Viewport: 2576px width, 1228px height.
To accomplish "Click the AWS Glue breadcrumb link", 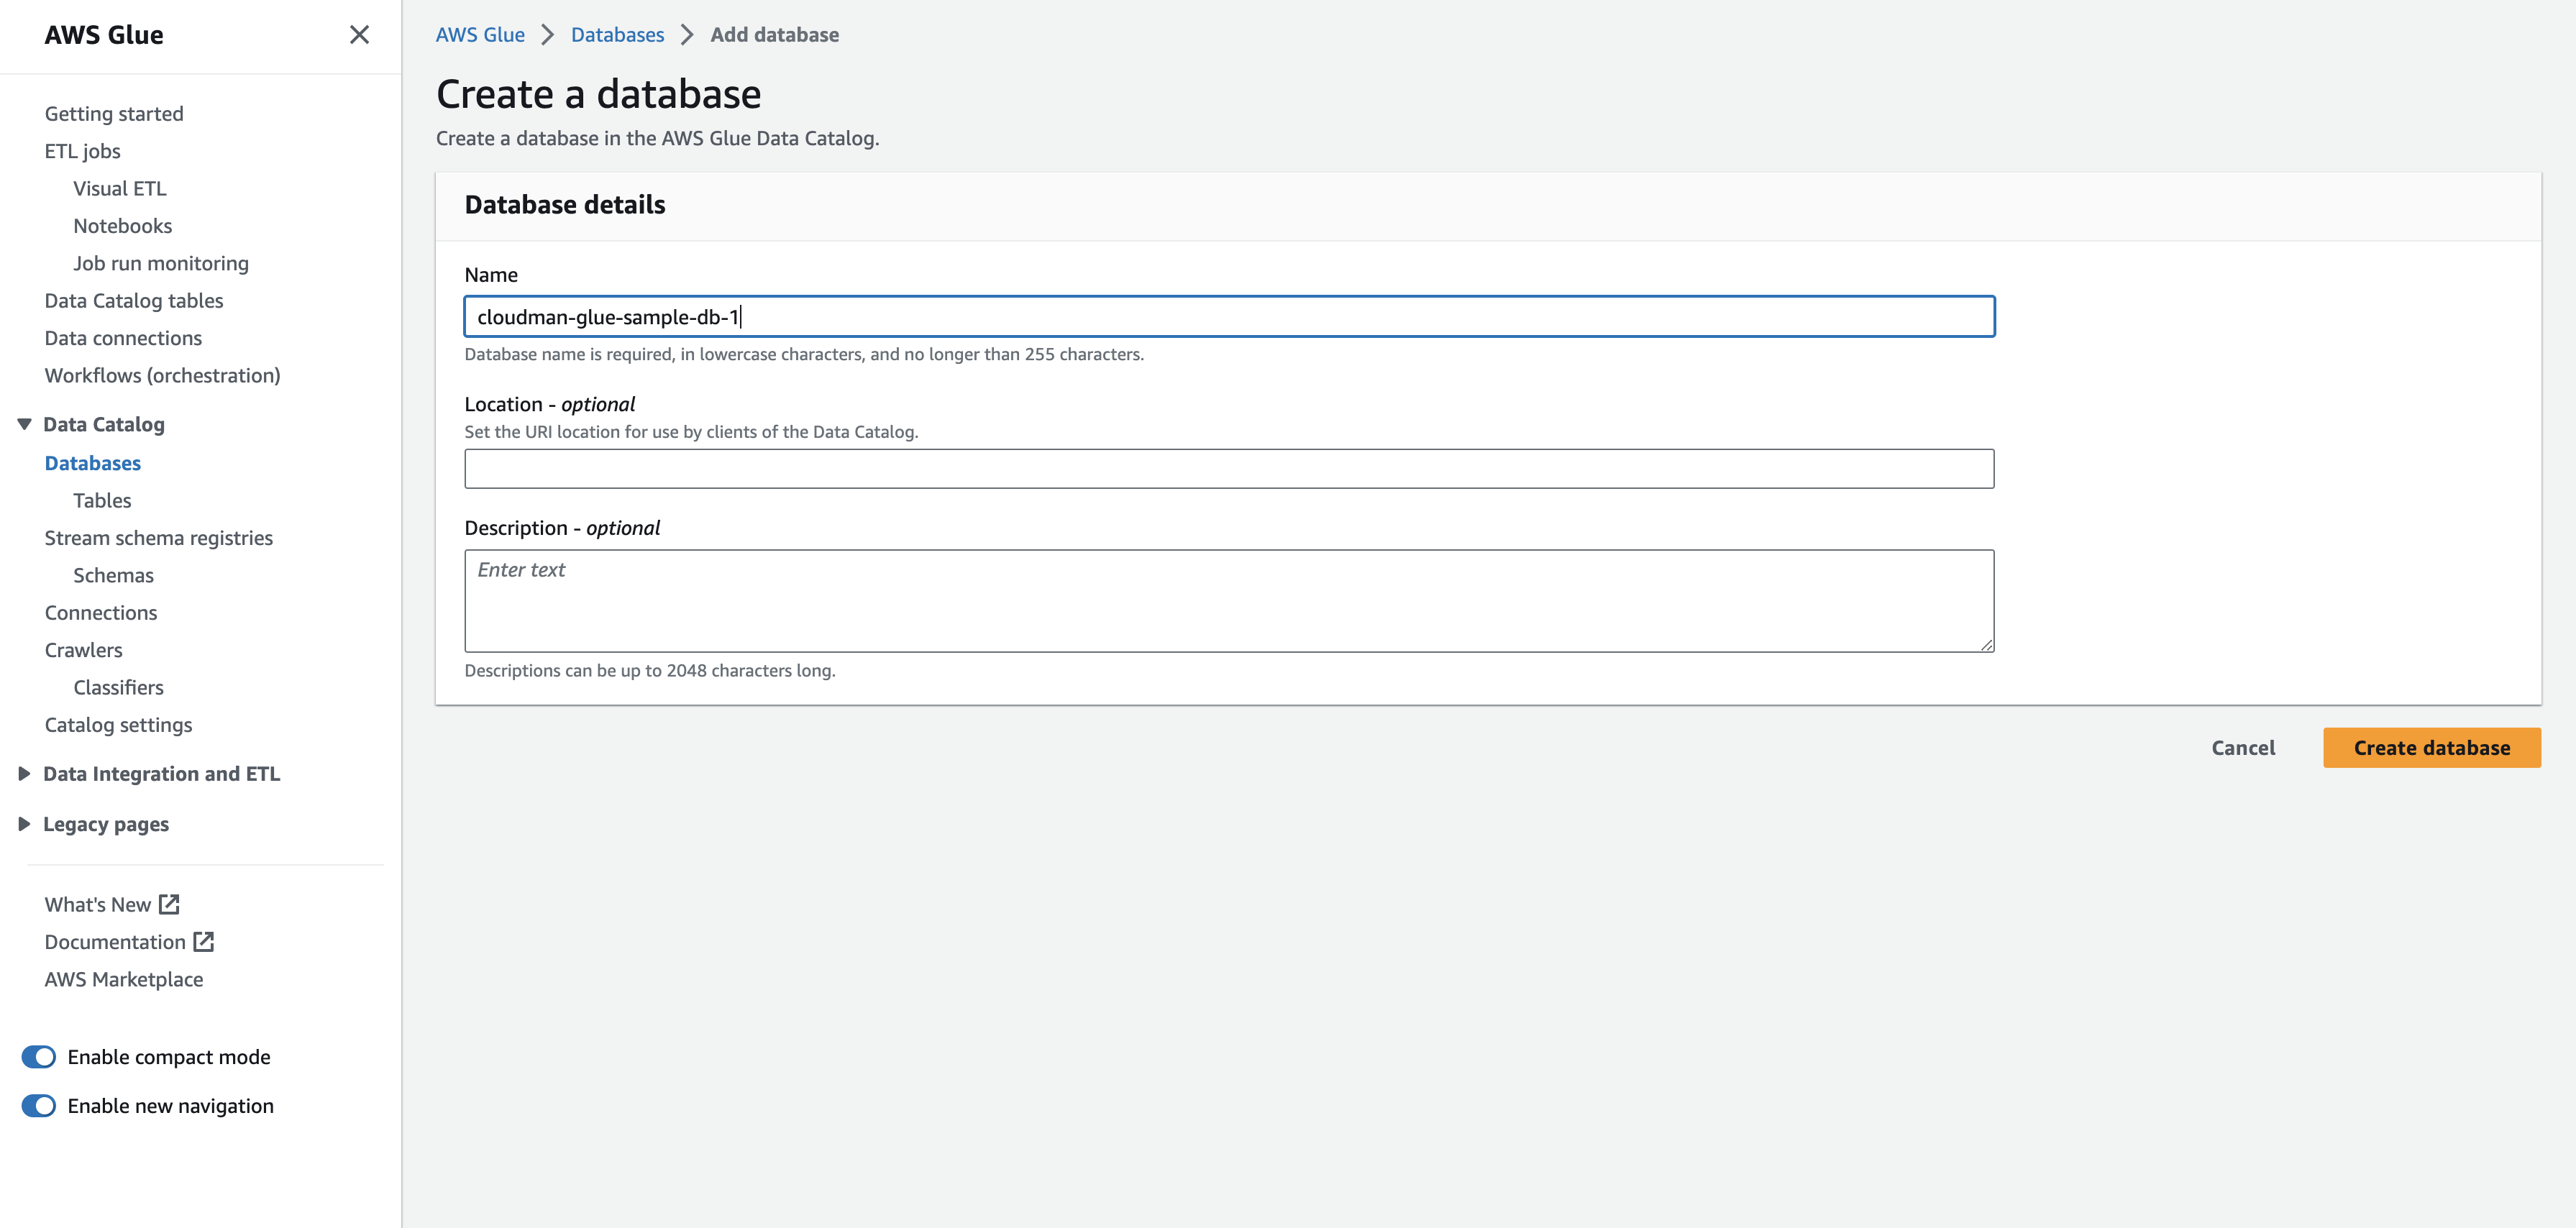I will (x=480, y=35).
